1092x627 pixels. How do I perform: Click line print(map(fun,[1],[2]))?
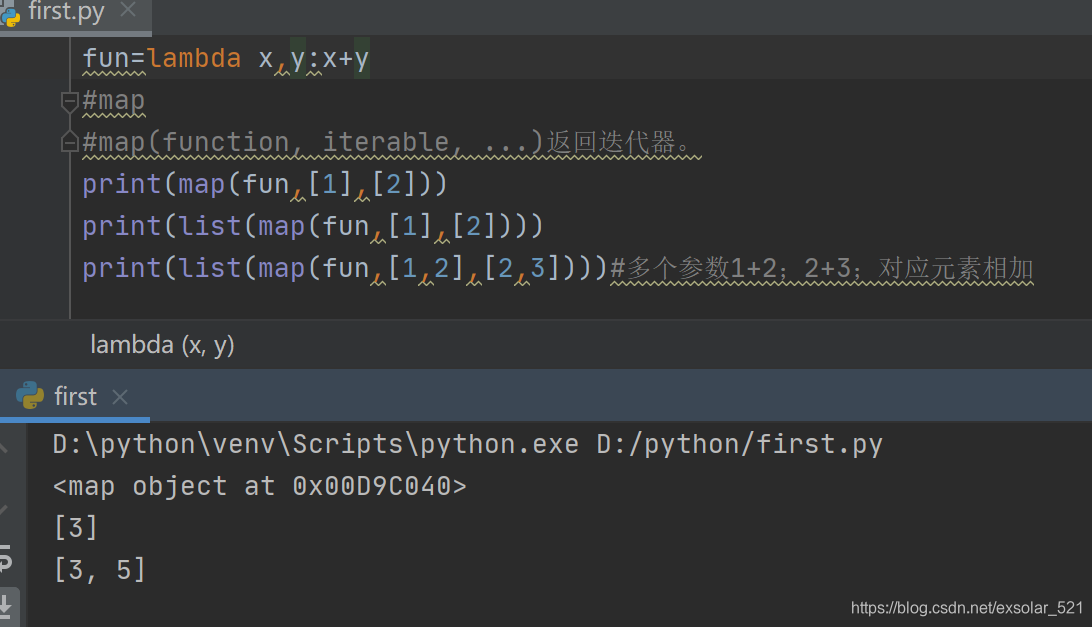pos(265,185)
